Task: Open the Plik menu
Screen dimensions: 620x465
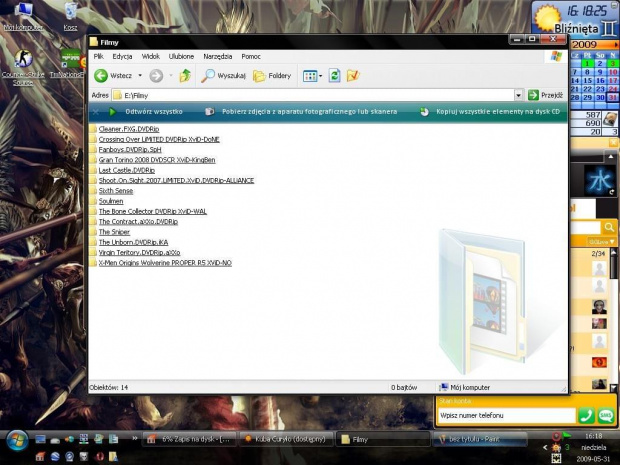Action: [99, 56]
